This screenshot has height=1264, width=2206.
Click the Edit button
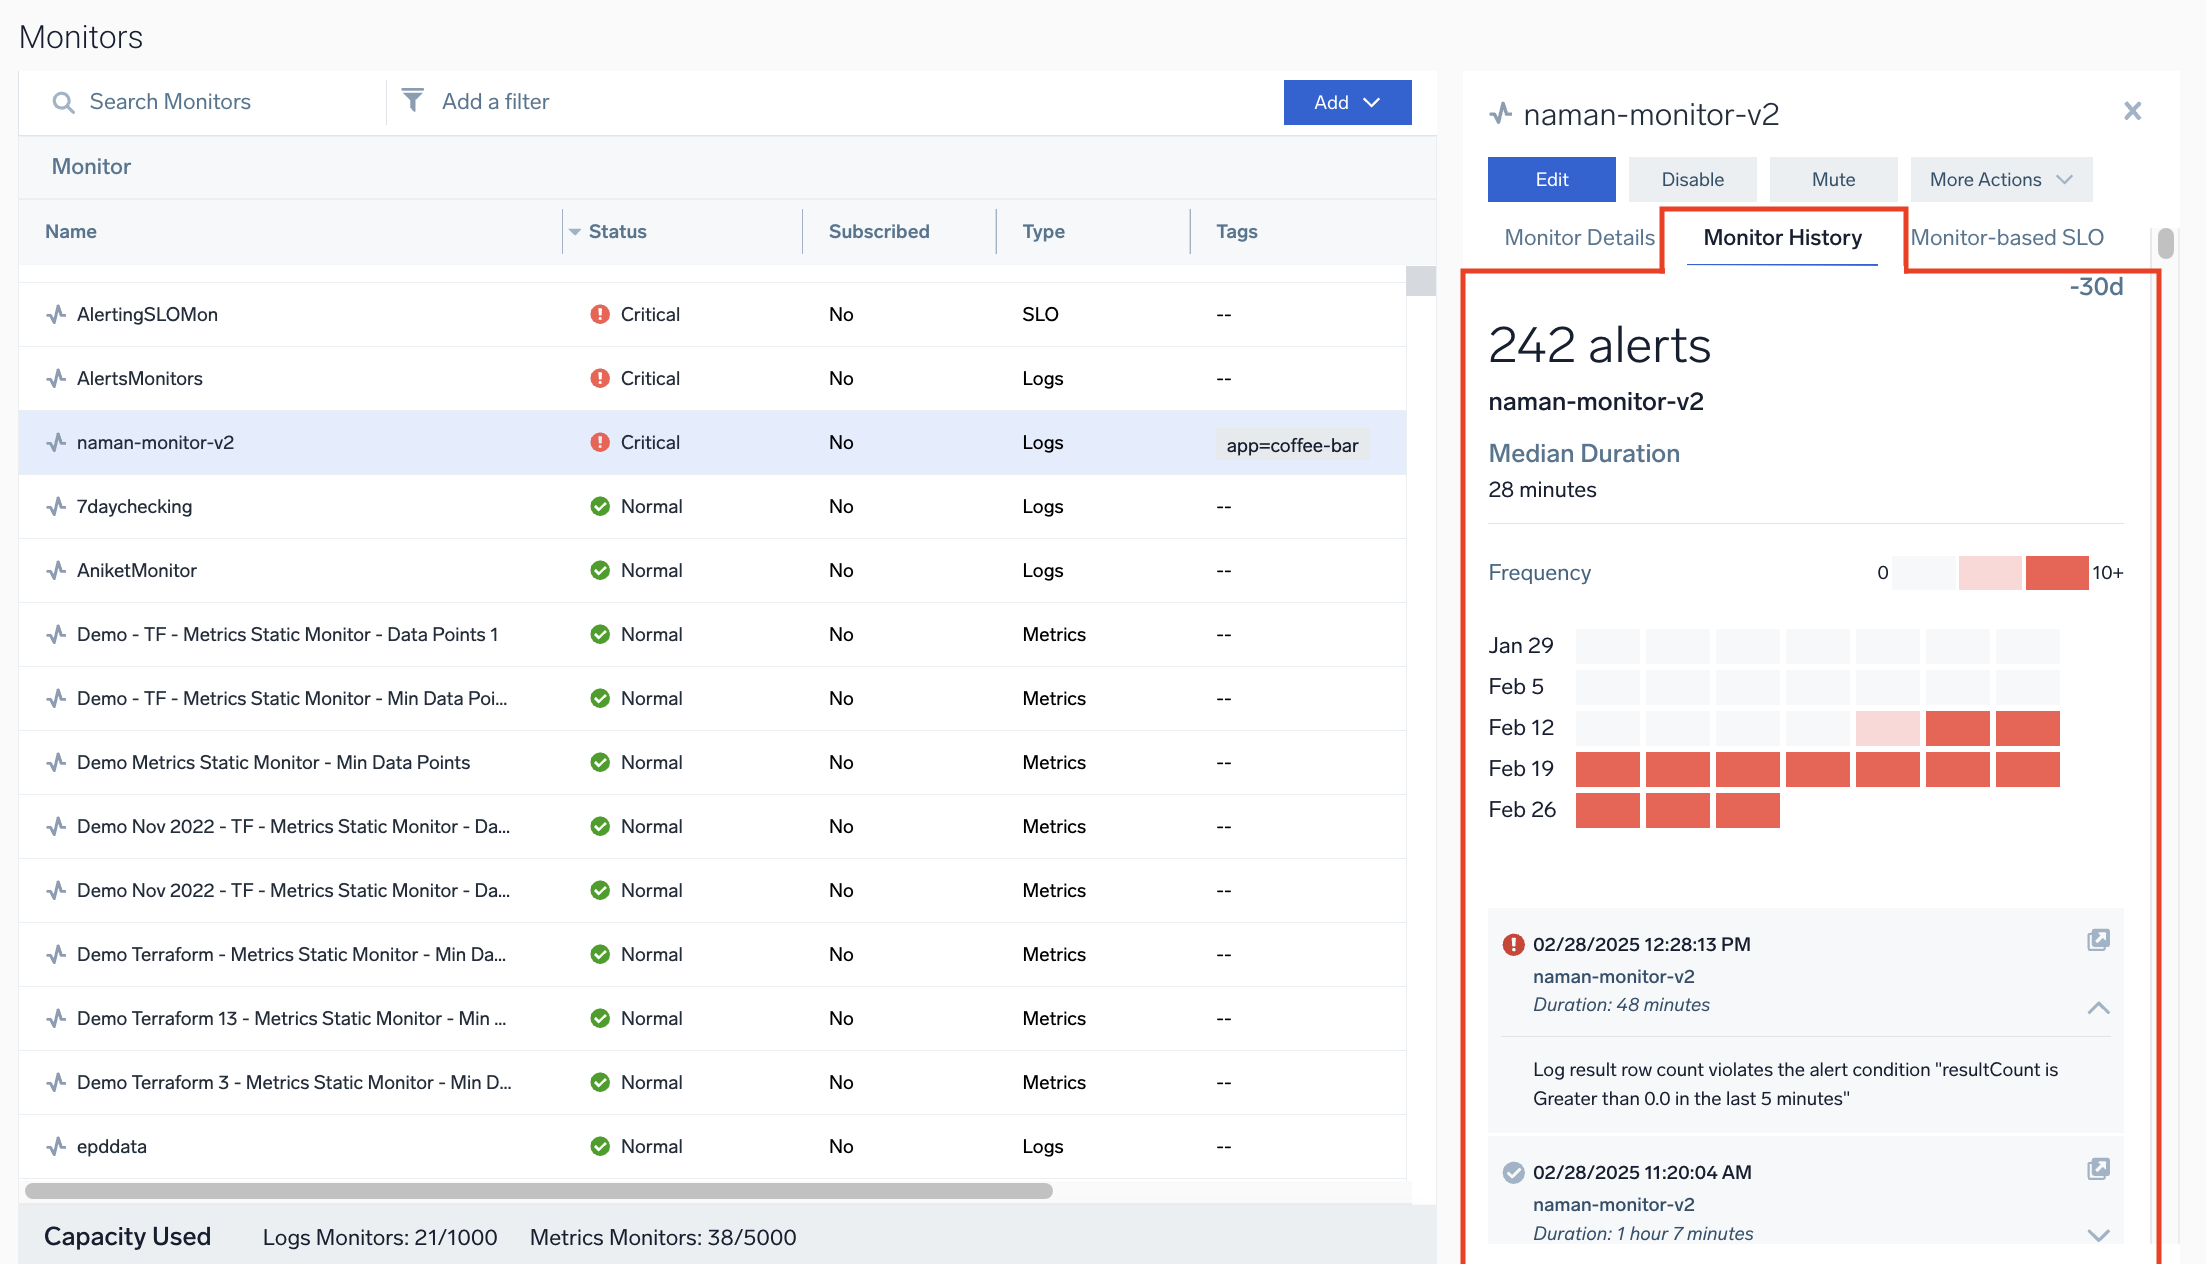tap(1551, 179)
